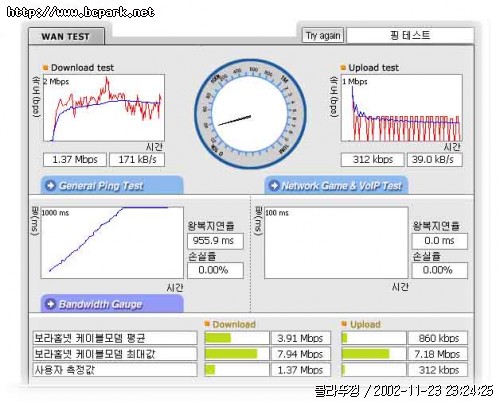Click the 3.91 Mbps download progress bar
Image resolution: width=500 pixels, height=403 pixels.
point(237,338)
